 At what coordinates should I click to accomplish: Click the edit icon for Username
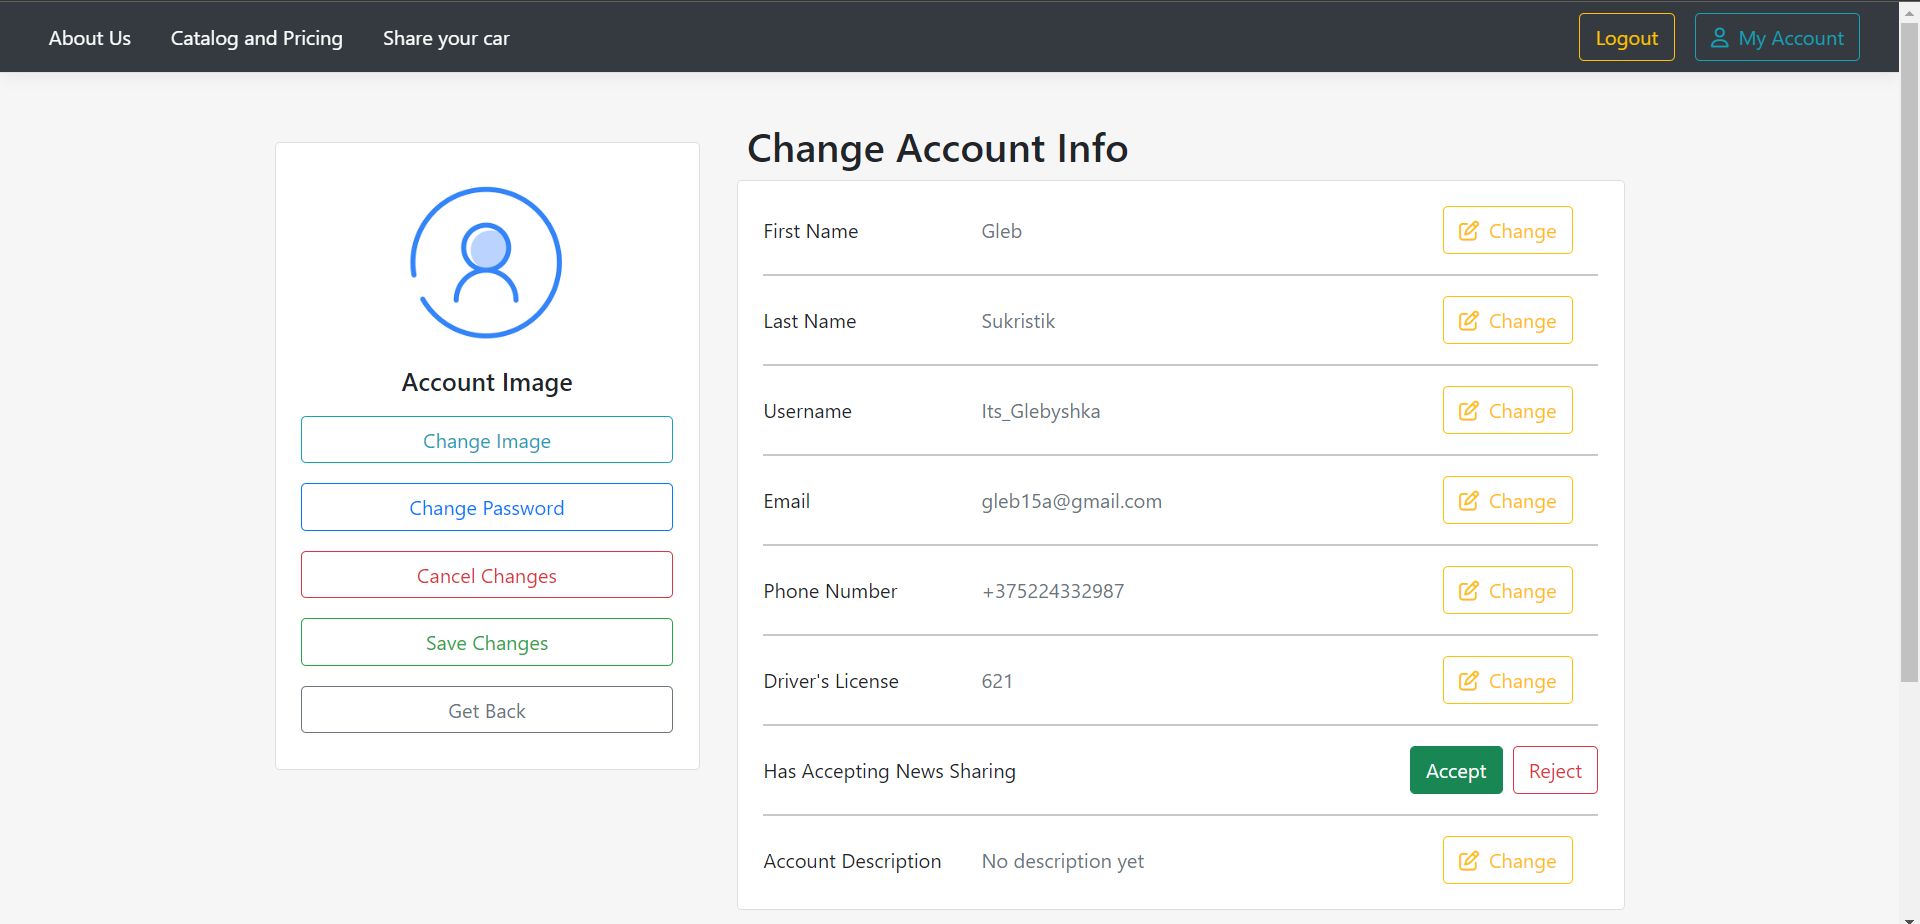coord(1468,411)
